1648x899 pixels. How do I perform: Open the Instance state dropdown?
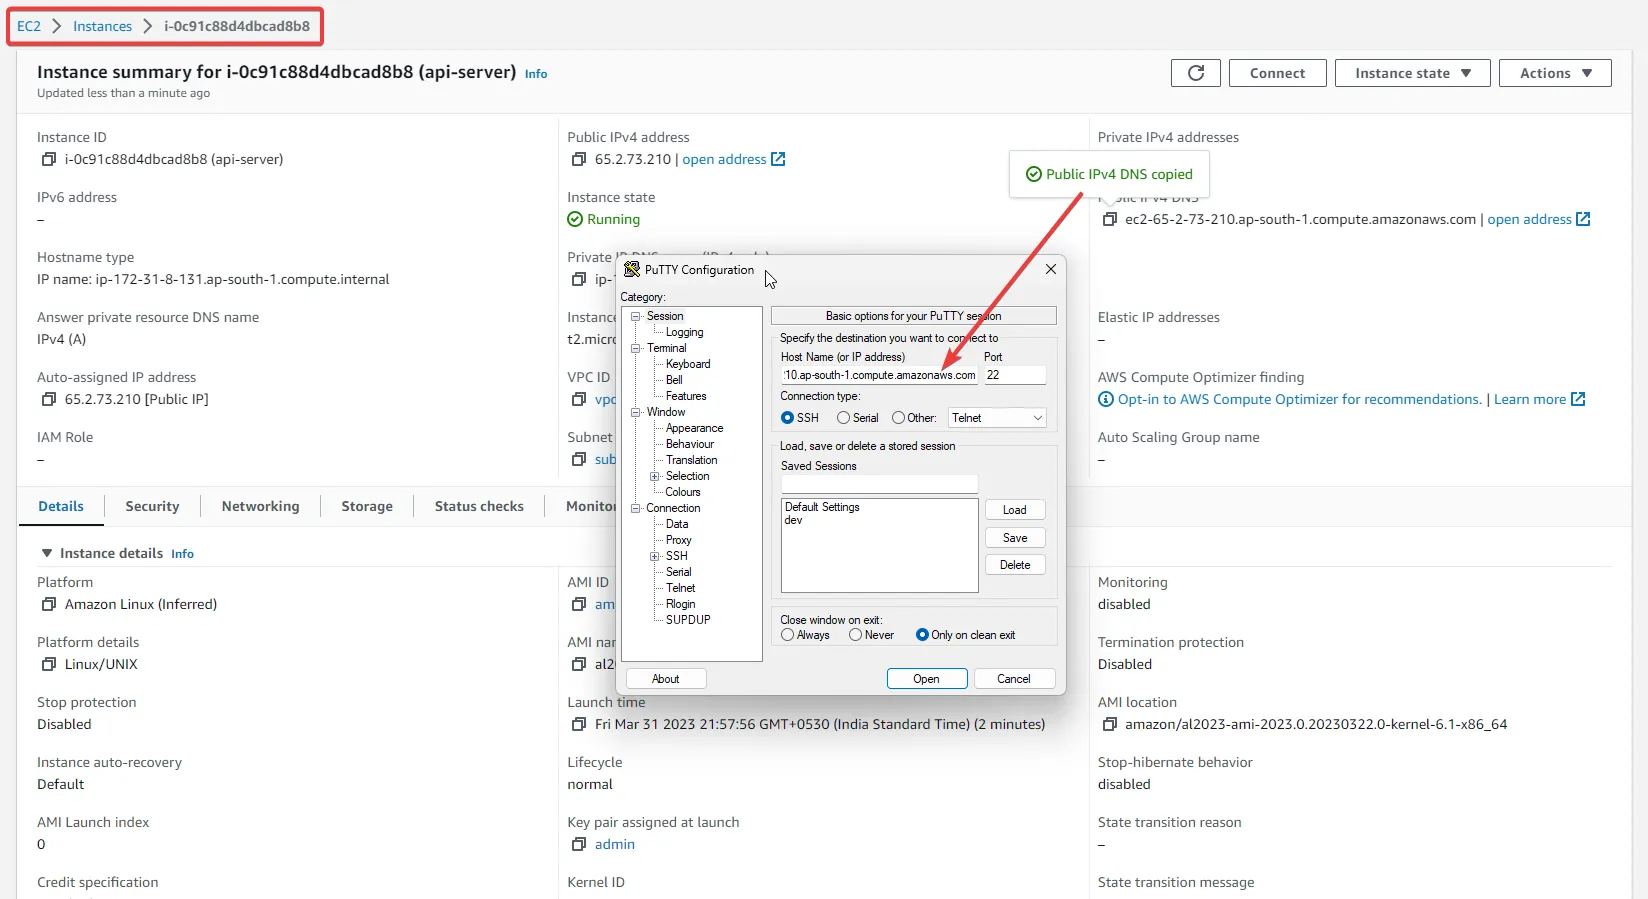(x=1412, y=73)
